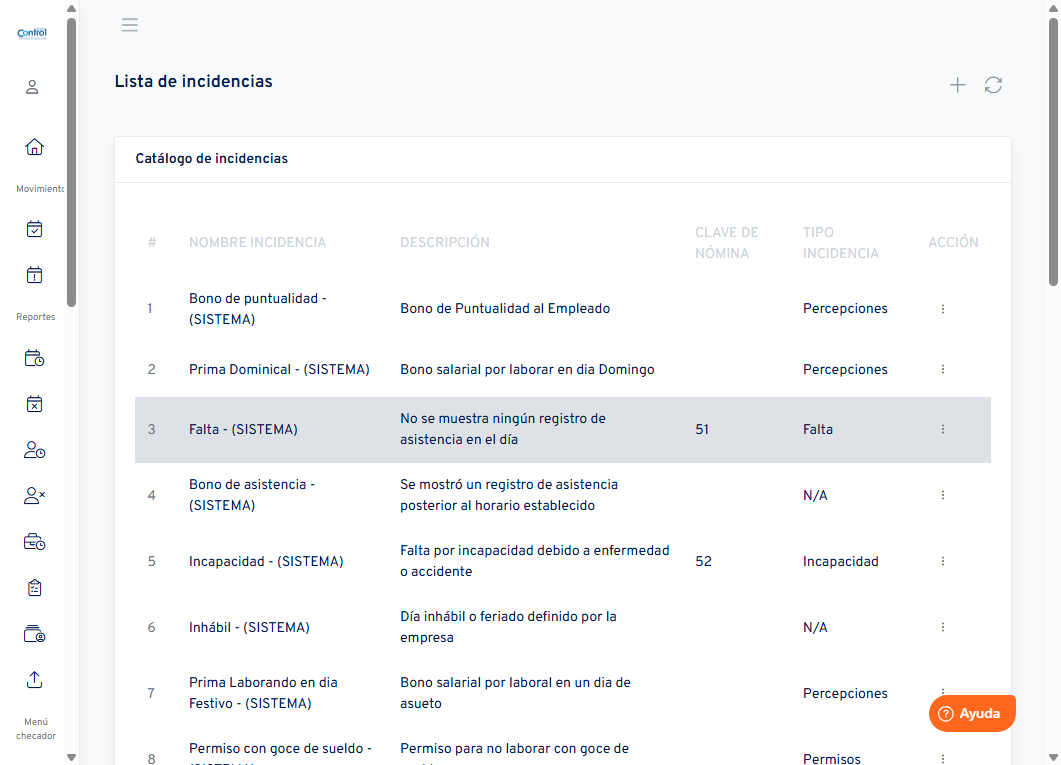This screenshot has width=1061, height=765.
Task: Open the briefcase clock report icon
Action: coord(35,542)
